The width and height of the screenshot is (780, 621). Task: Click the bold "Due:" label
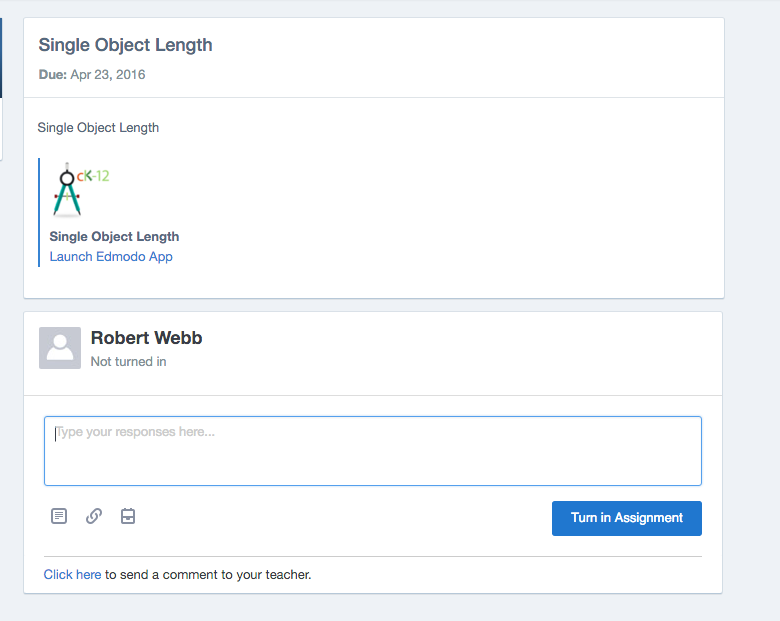(52, 75)
